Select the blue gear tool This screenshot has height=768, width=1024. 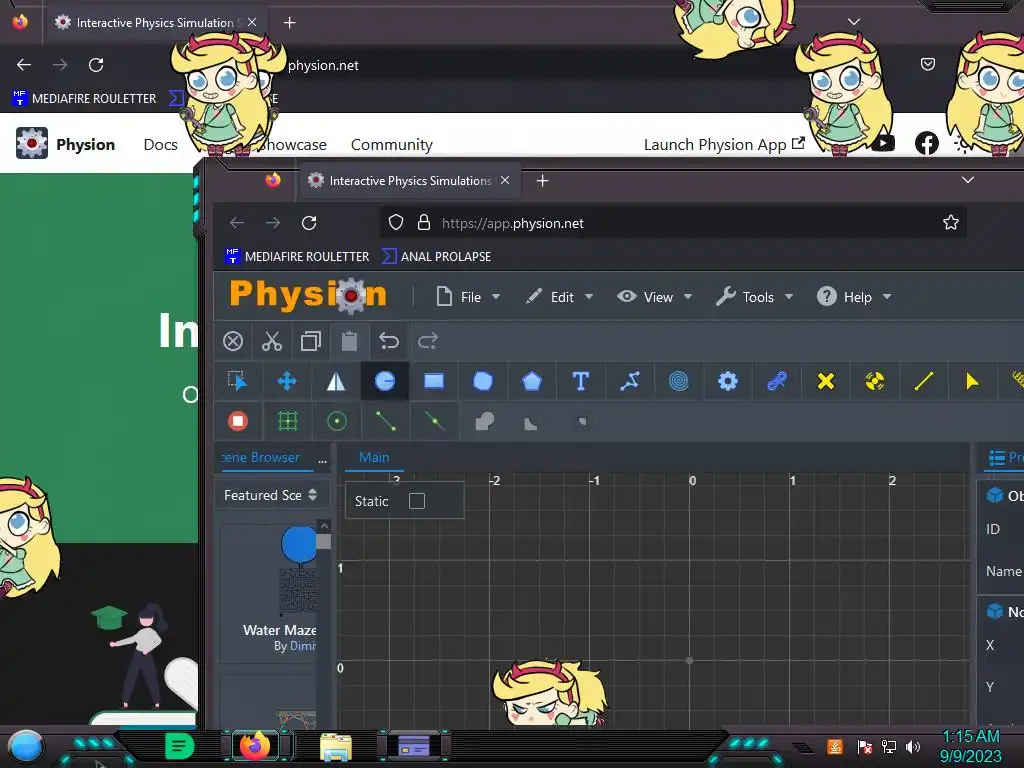(728, 381)
